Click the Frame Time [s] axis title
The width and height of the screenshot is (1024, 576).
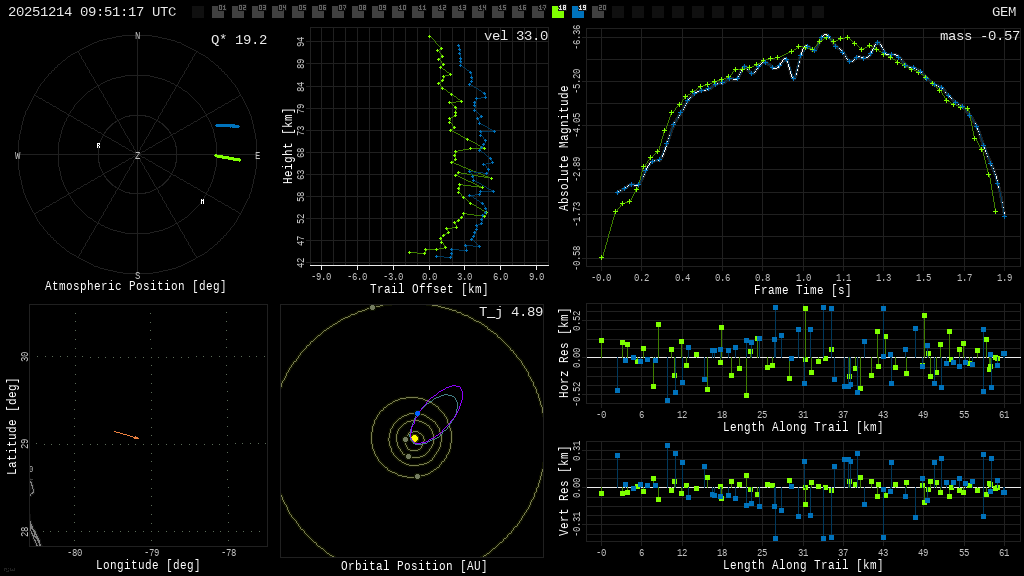802,290
